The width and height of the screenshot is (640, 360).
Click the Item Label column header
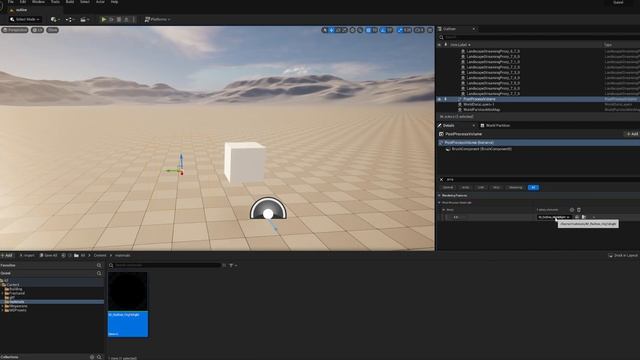point(460,44)
